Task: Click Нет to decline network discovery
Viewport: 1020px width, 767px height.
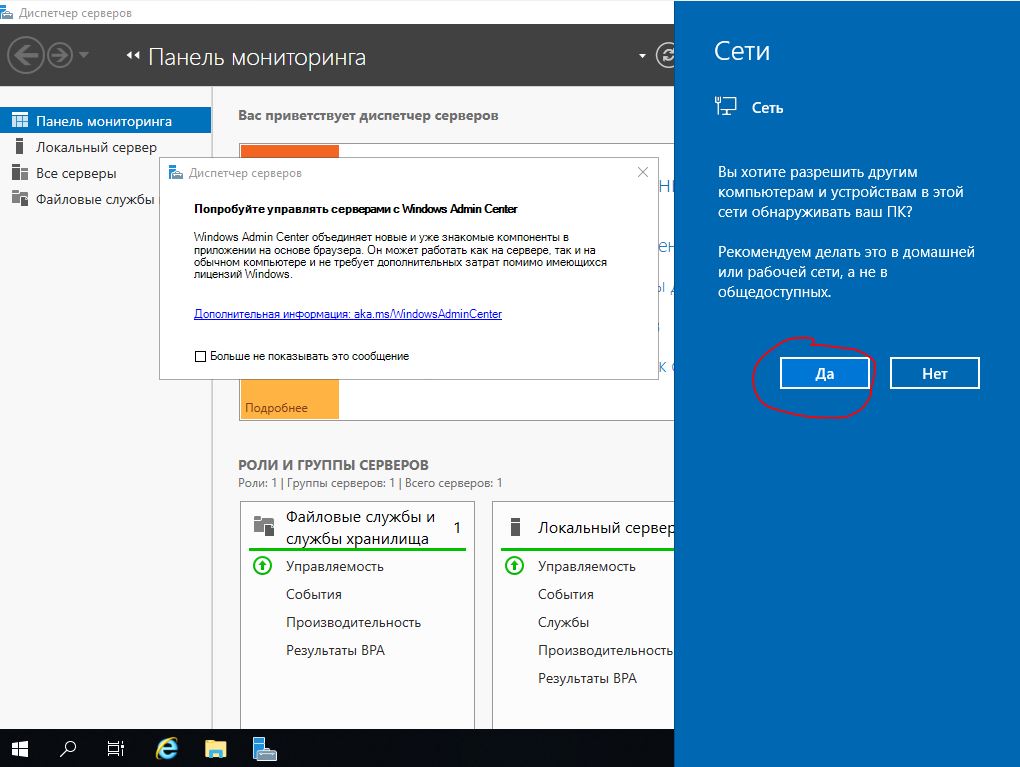Action: 934,374
